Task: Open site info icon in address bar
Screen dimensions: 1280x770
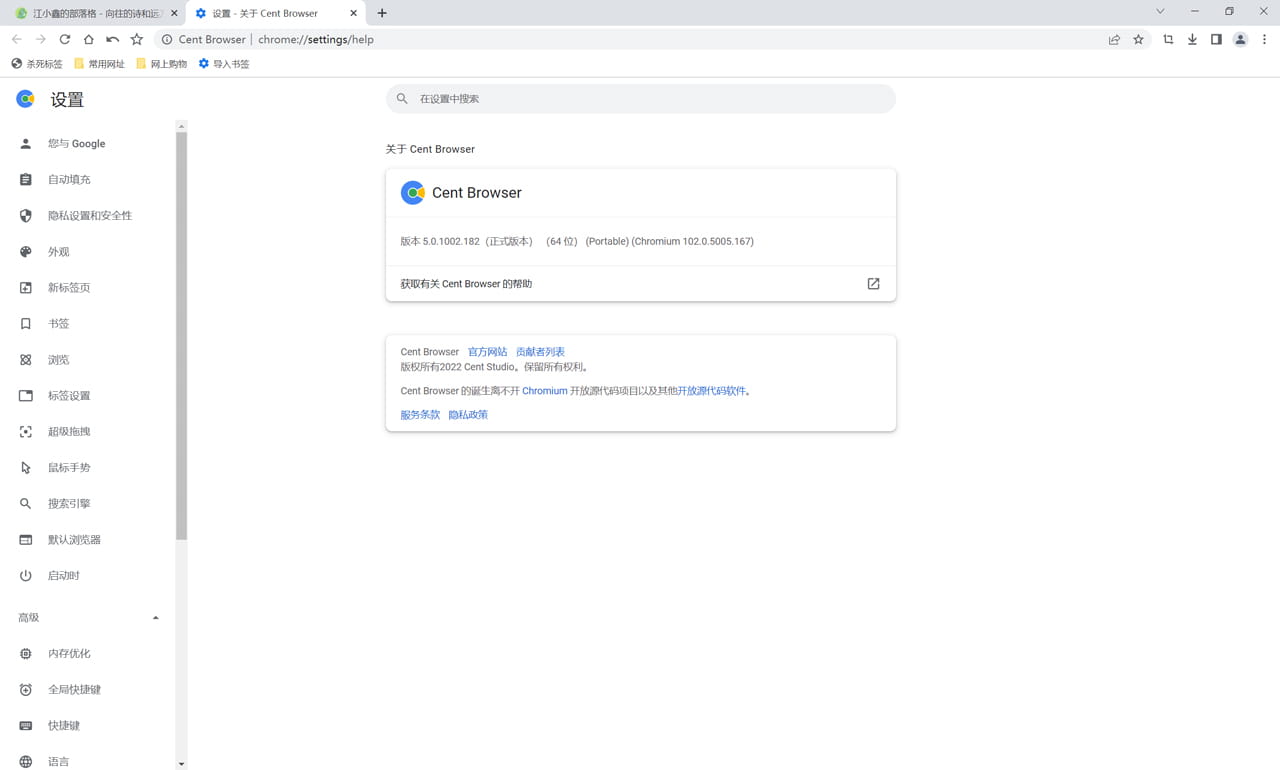Action: click(x=167, y=39)
